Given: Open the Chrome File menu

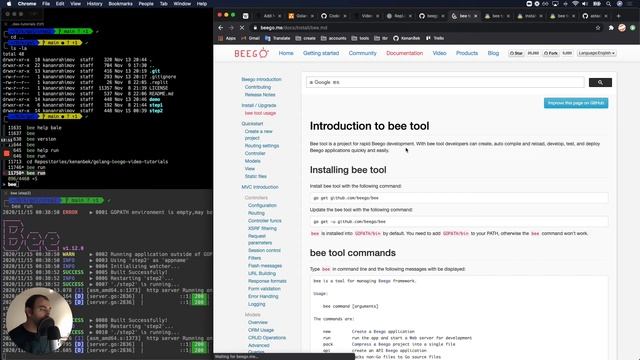Looking at the screenshot, I should point(46,4).
